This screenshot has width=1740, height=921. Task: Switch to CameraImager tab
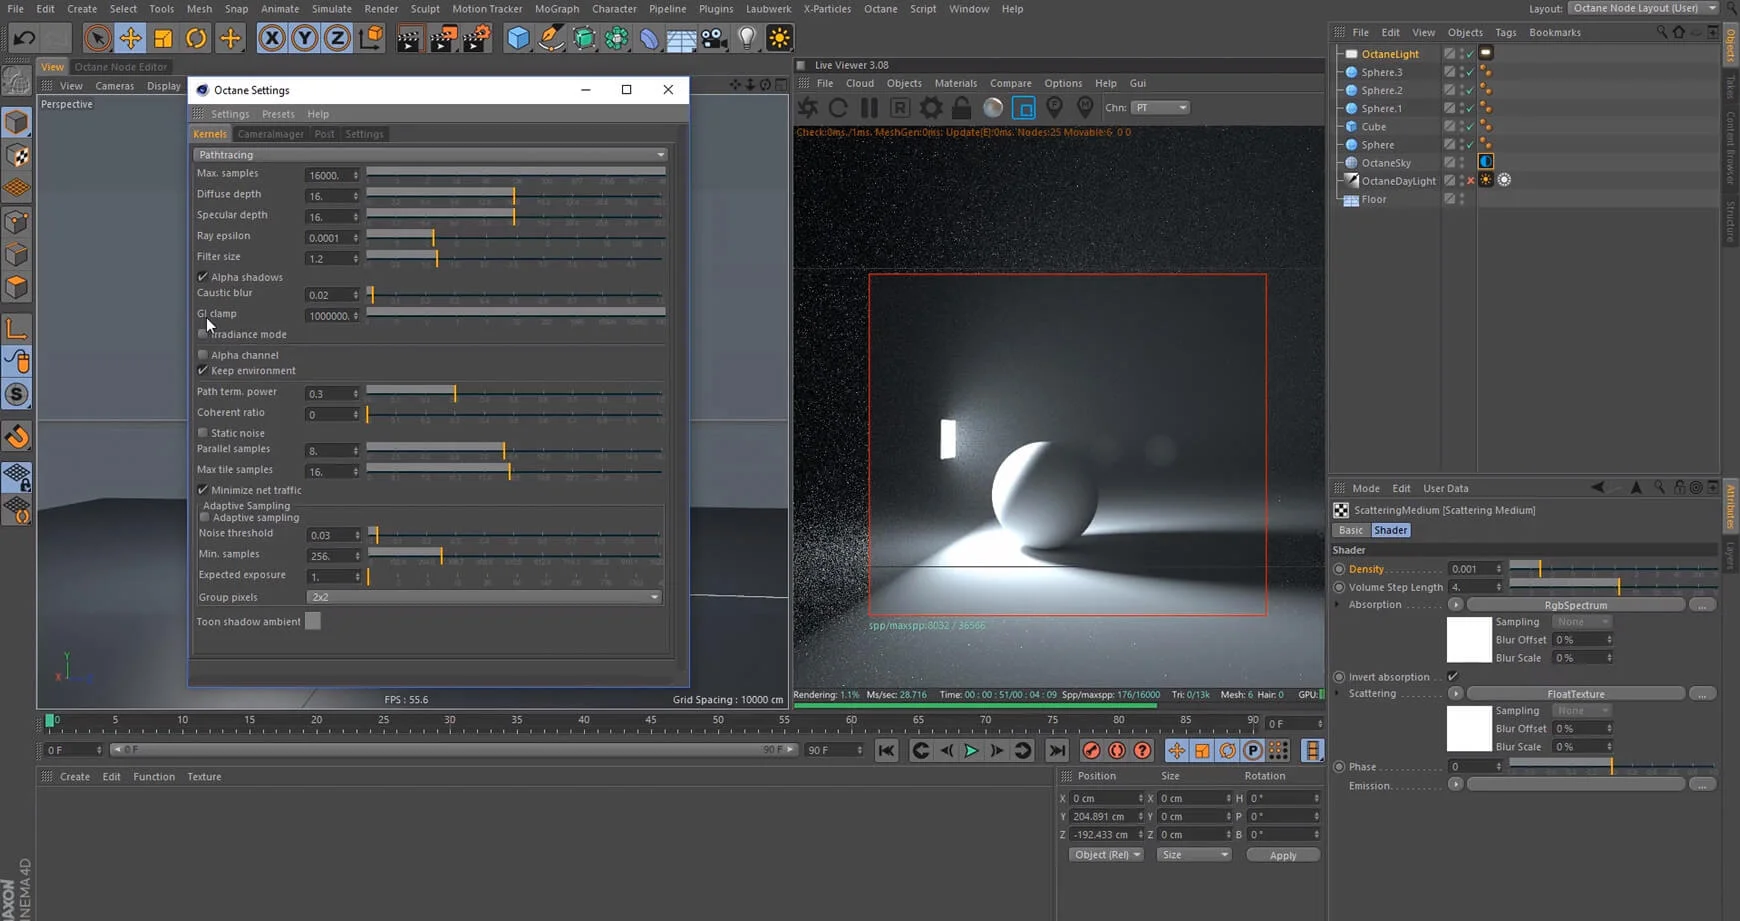tap(271, 134)
